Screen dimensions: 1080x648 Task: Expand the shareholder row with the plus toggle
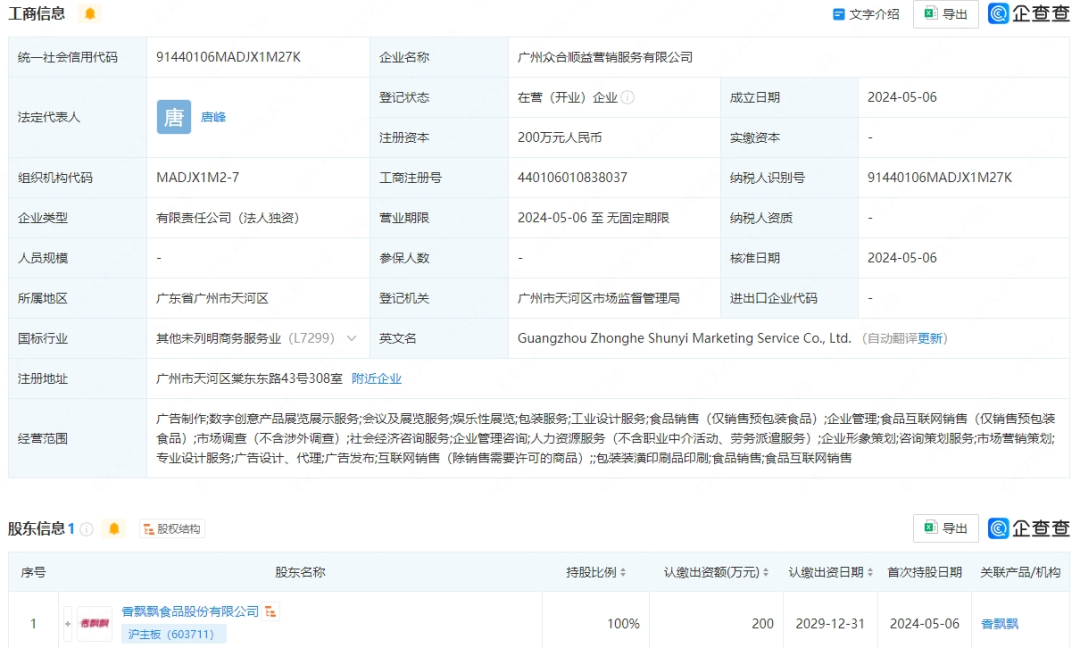68,623
